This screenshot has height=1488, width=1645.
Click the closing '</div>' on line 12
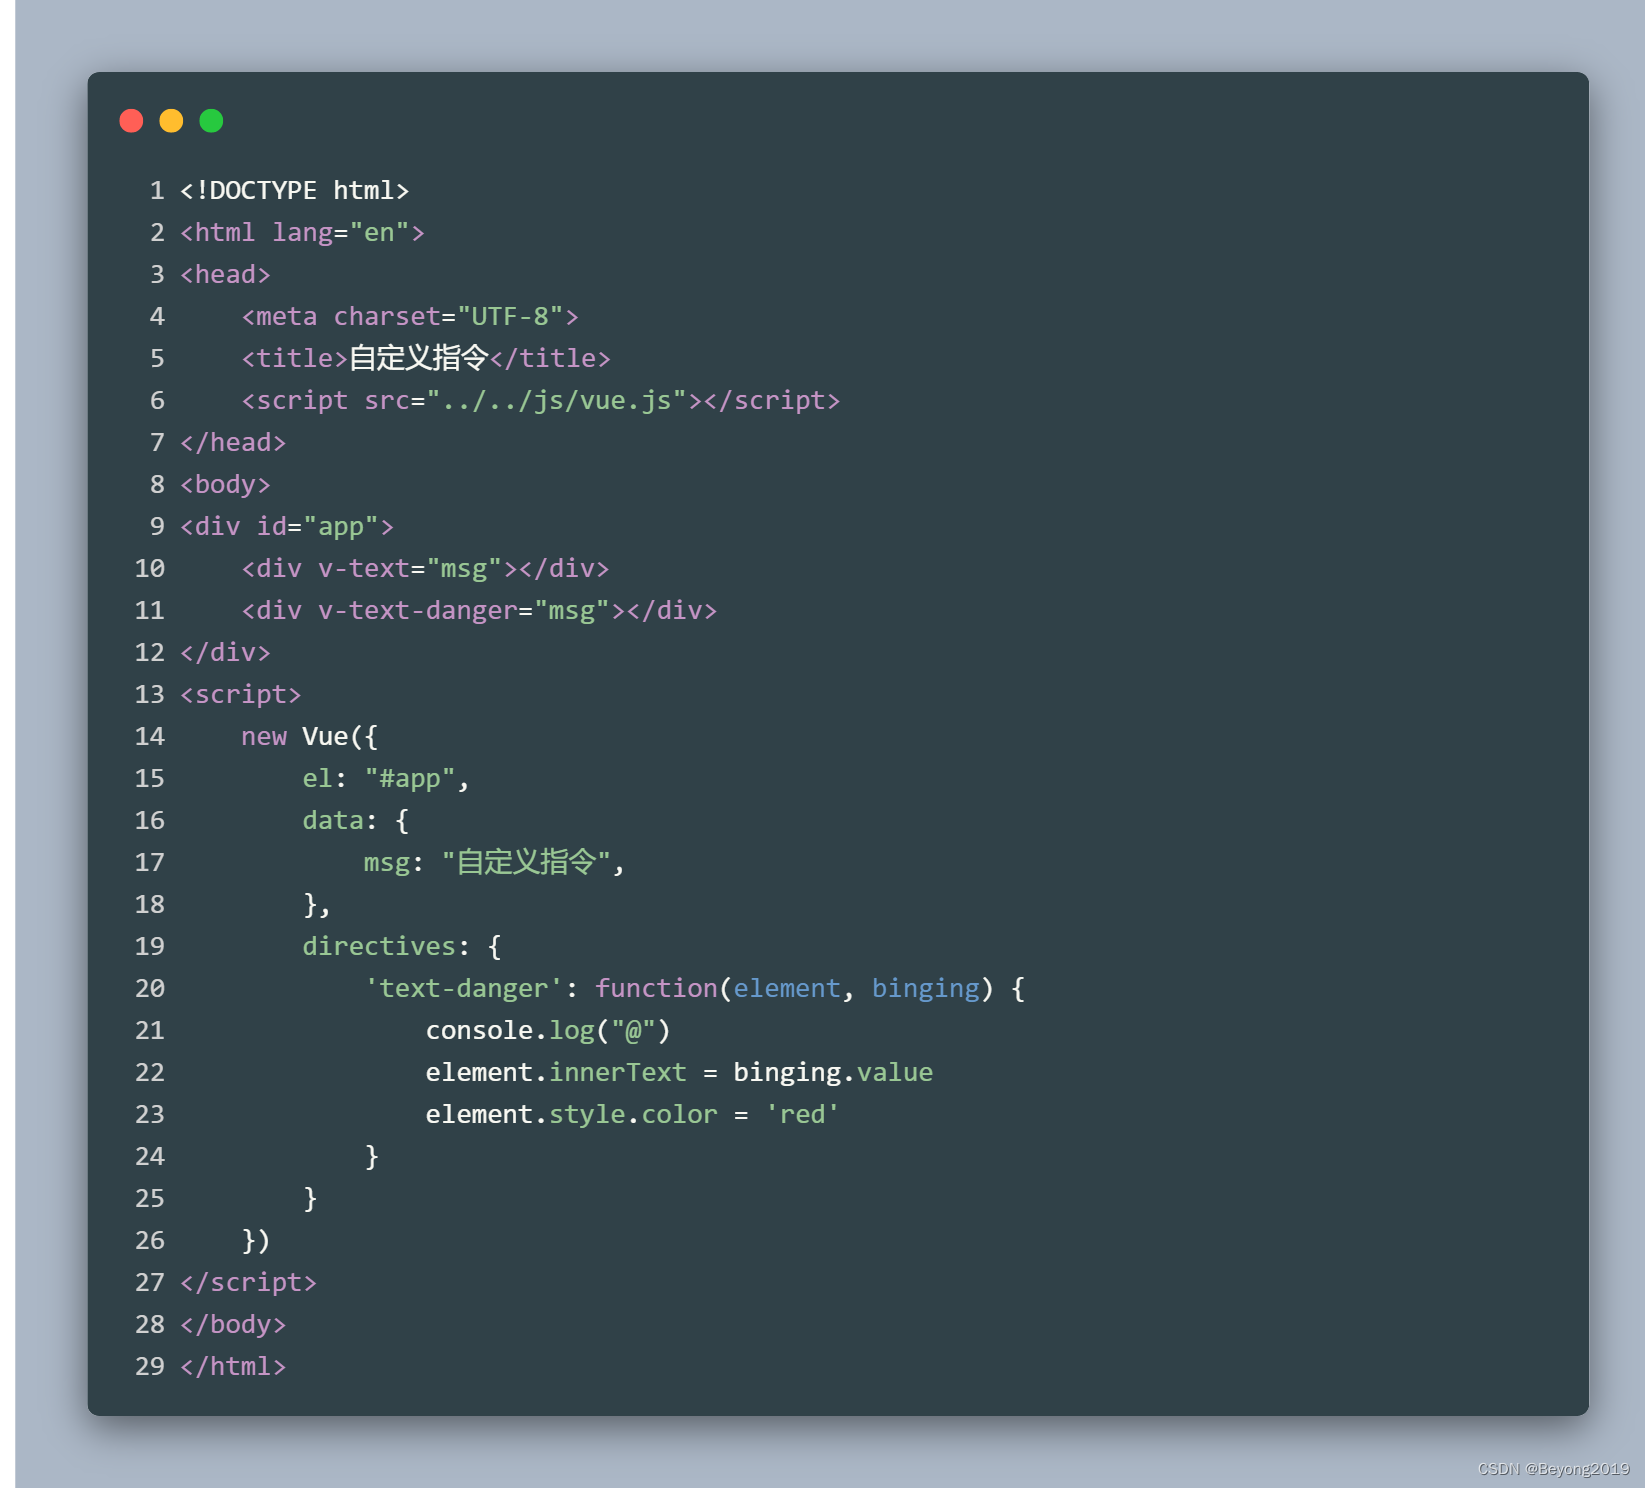point(225,652)
